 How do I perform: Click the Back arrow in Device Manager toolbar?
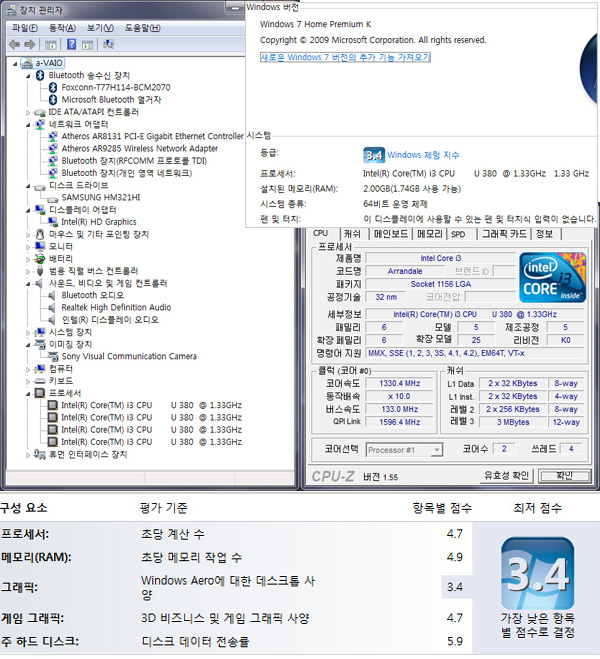tap(14, 44)
